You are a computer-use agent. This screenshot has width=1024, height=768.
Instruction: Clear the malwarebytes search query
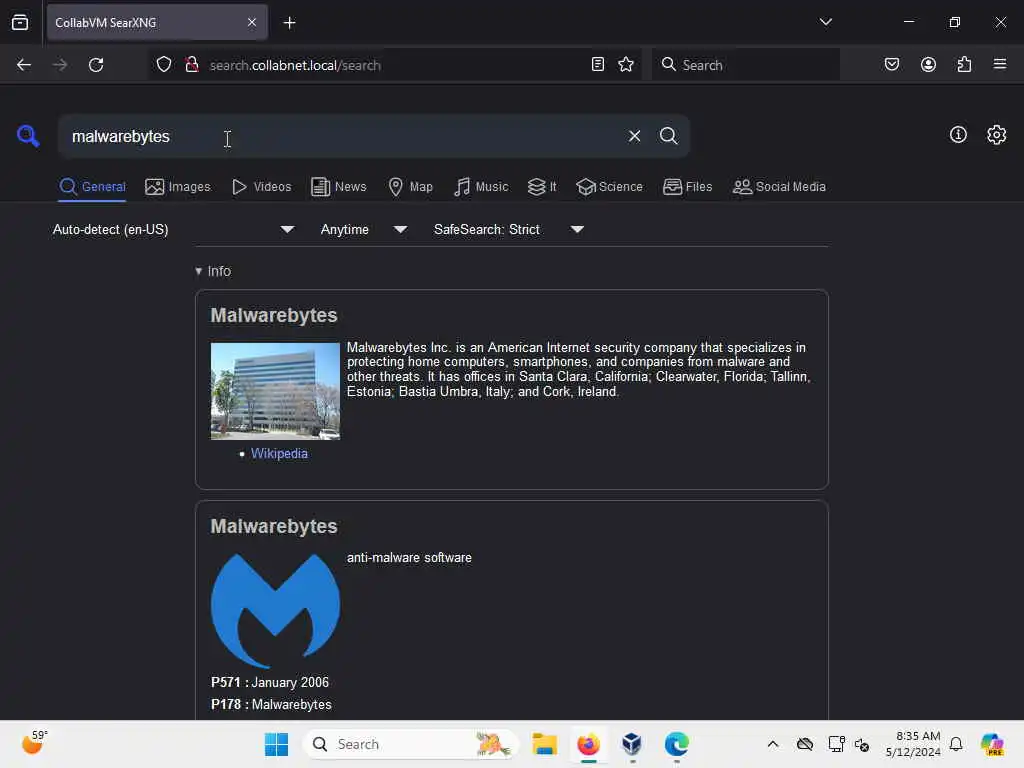(634, 136)
